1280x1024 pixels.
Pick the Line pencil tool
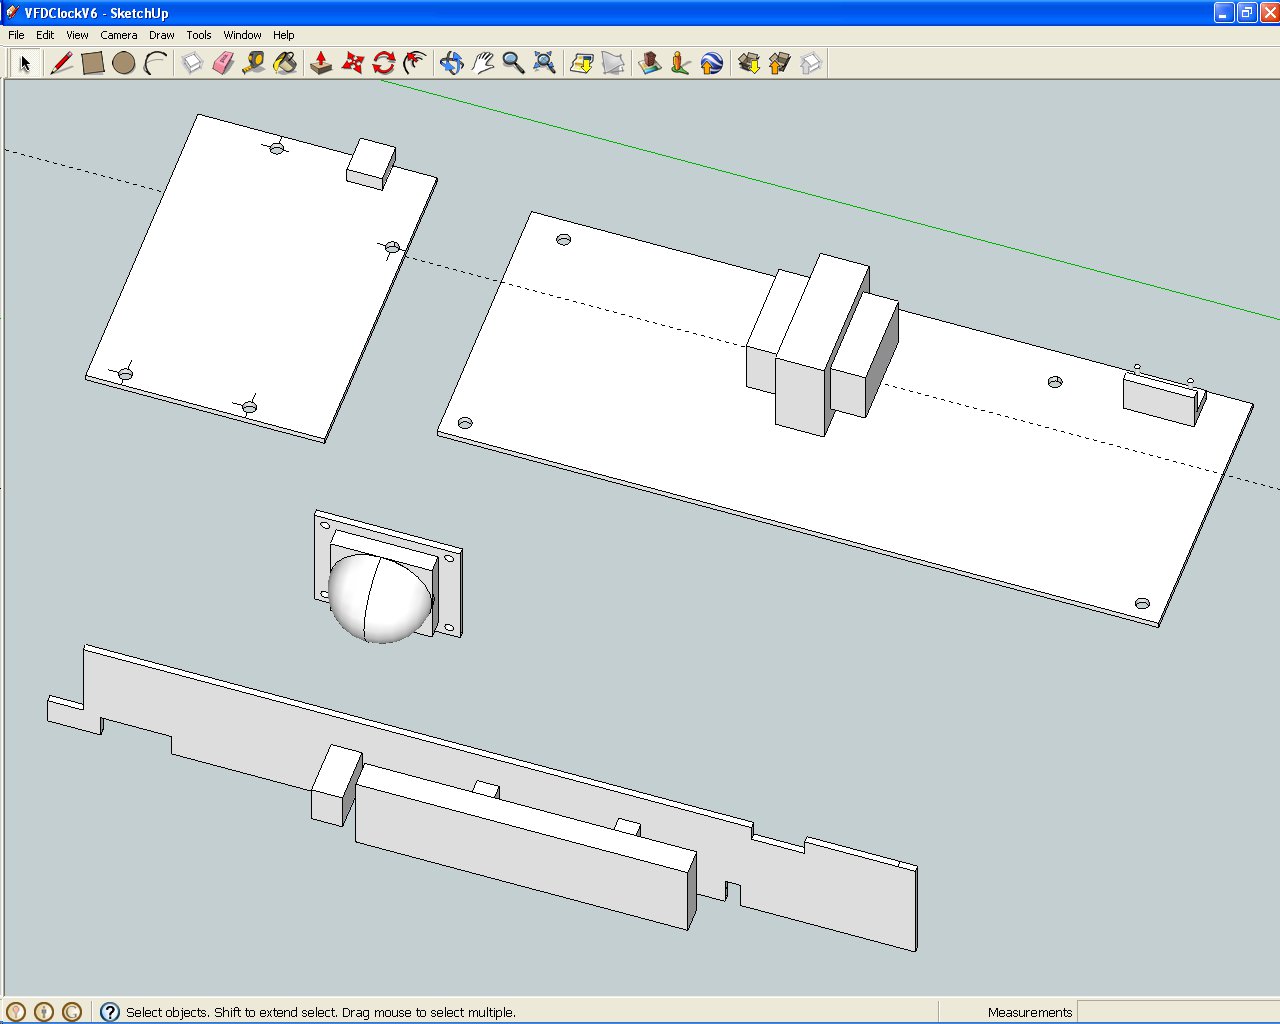pyautogui.click(x=62, y=64)
